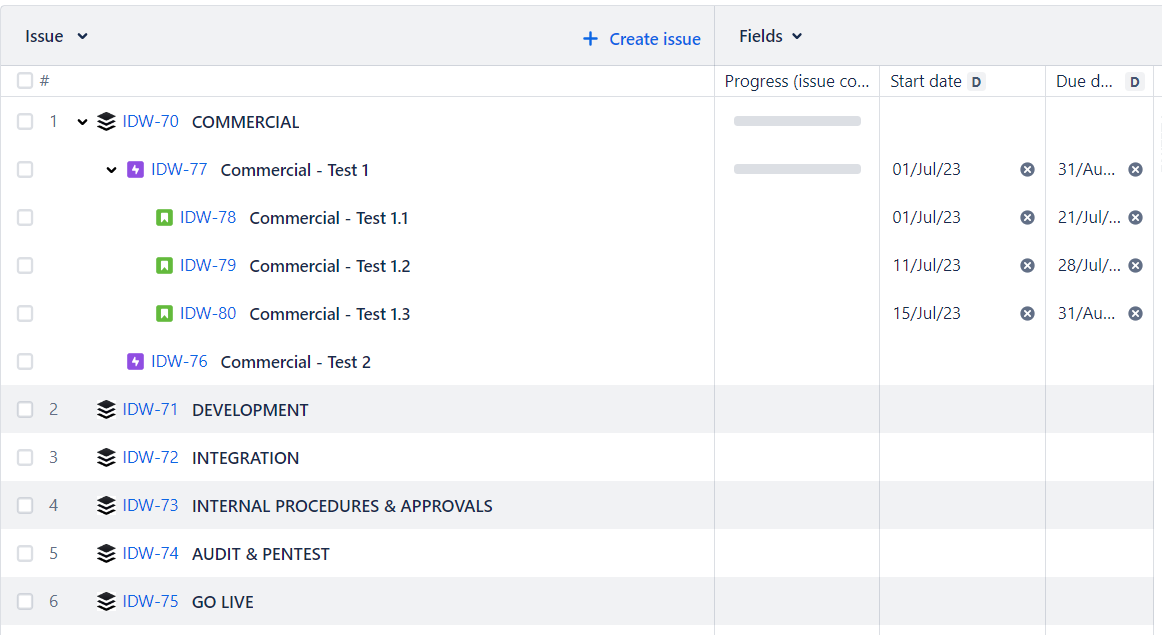Open the Fields dropdown

pyautogui.click(x=771, y=36)
